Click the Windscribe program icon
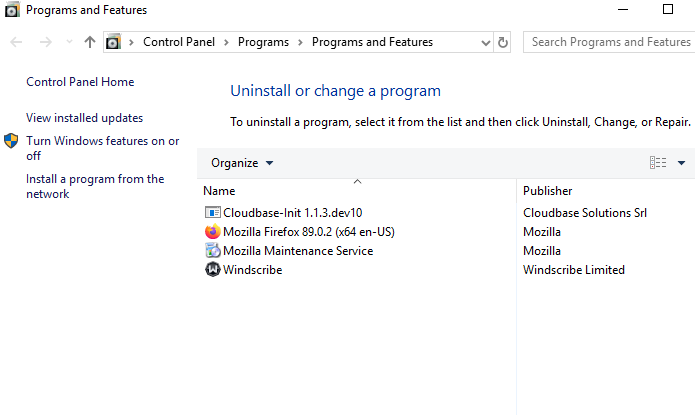 coord(213,270)
